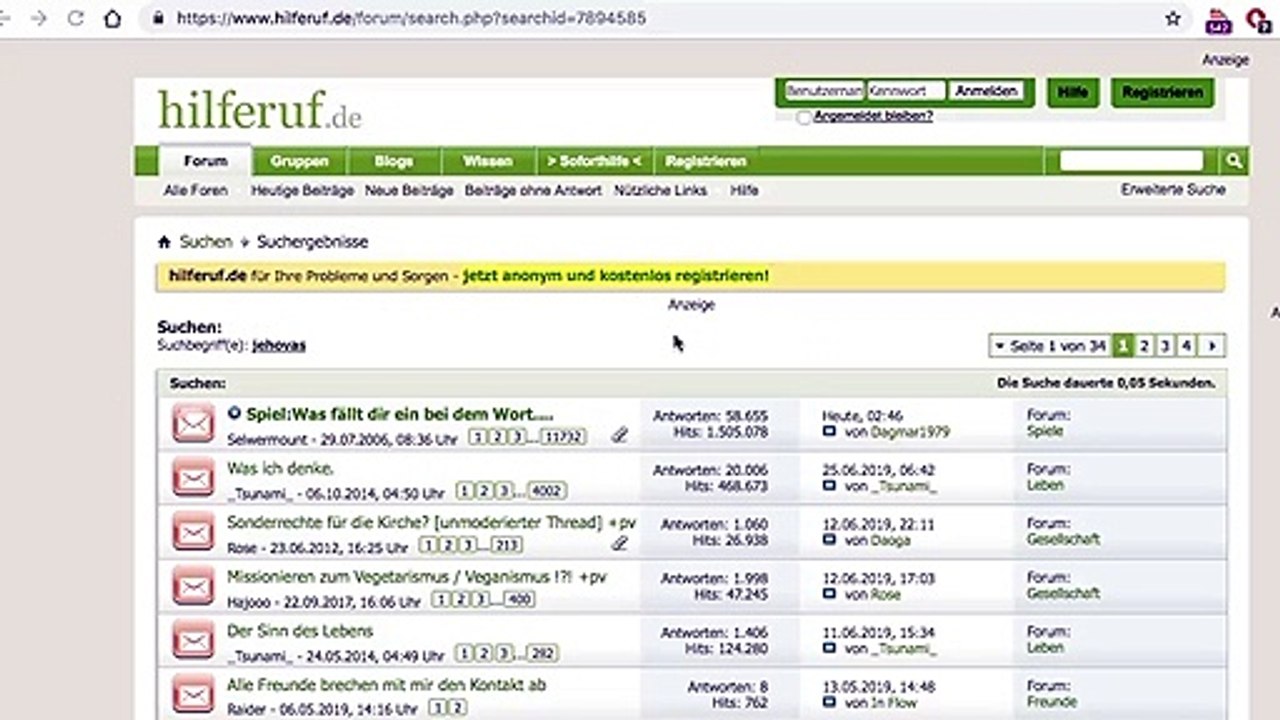1280x720 pixels.
Task: Click the Anmelden button
Action: coord(986,91)
